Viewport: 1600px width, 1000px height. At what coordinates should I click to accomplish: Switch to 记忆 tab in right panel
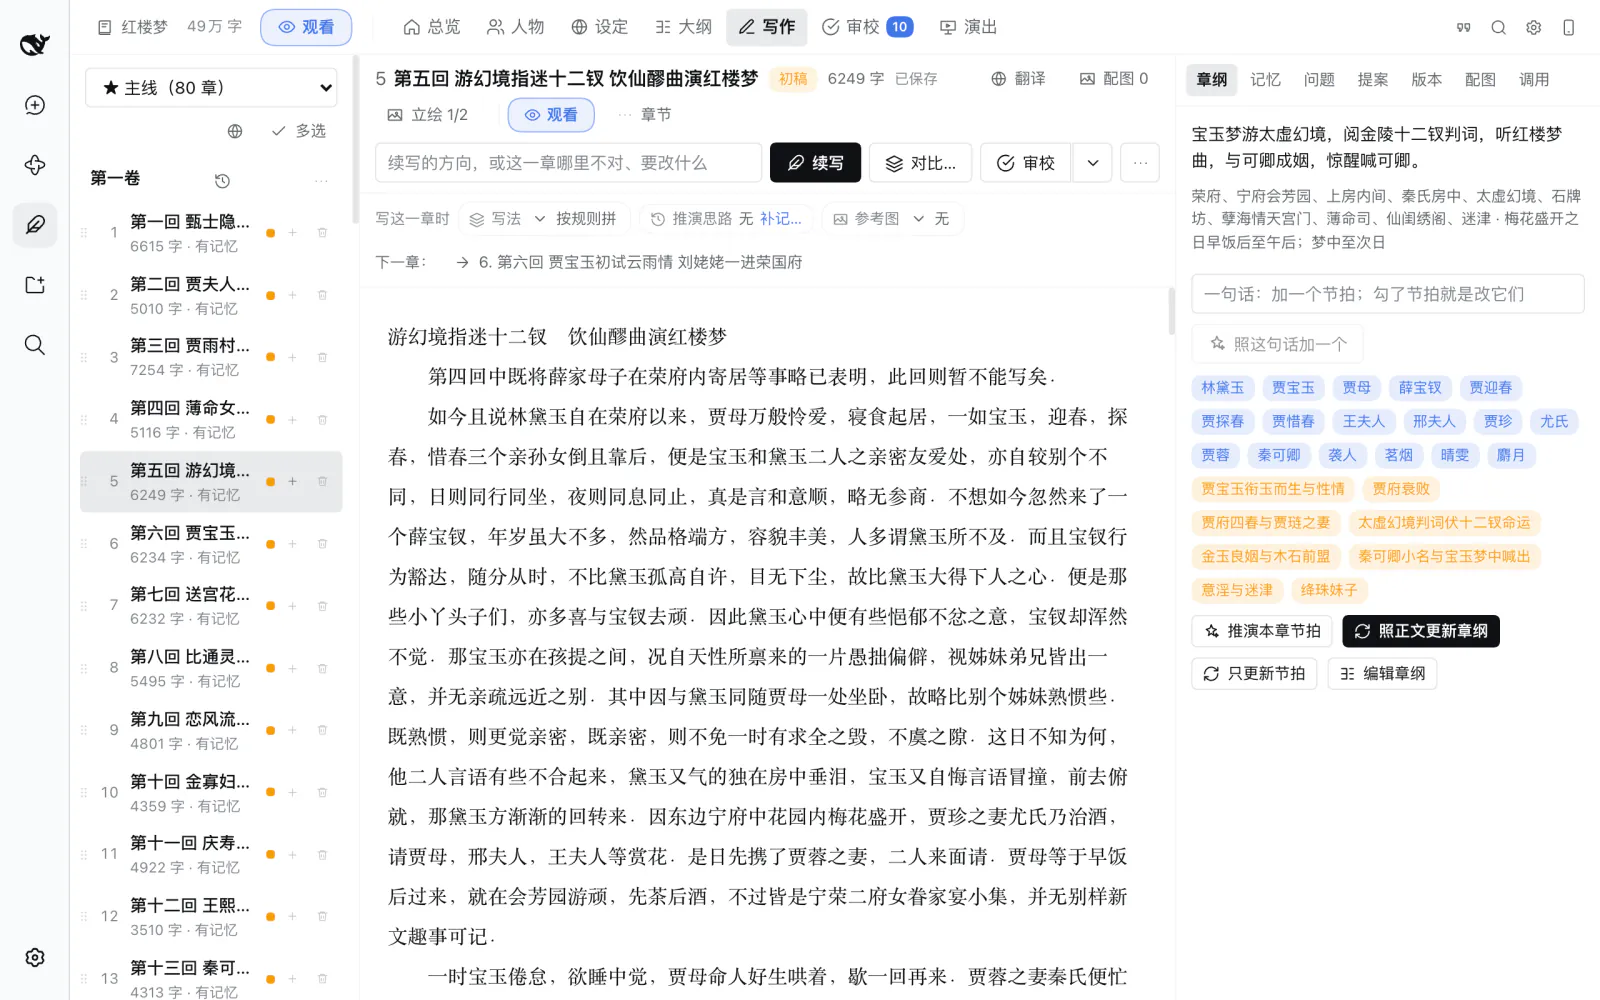click(x=1265, y=79)
